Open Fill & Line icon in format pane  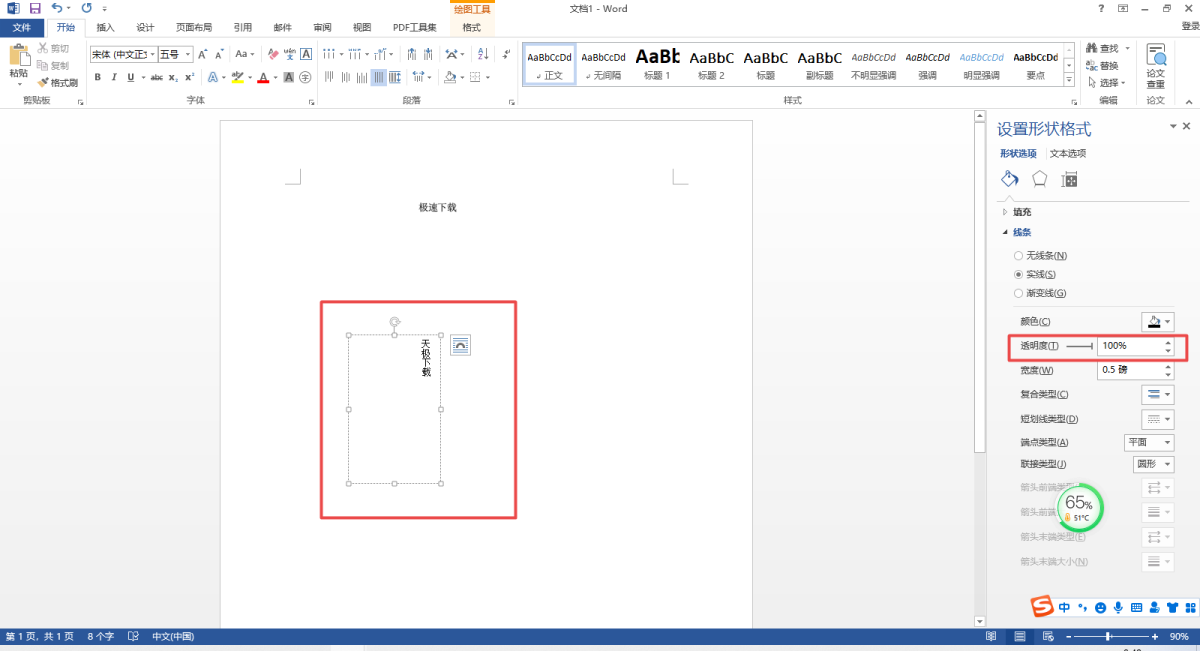pos(1009,179)
